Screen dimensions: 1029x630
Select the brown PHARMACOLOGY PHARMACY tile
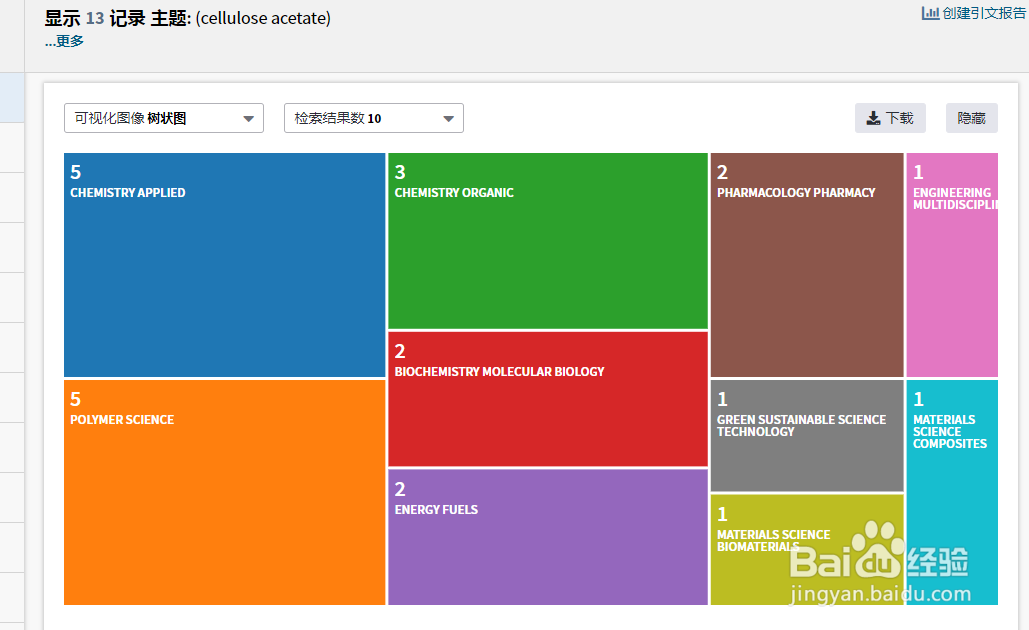click(807, 265)
